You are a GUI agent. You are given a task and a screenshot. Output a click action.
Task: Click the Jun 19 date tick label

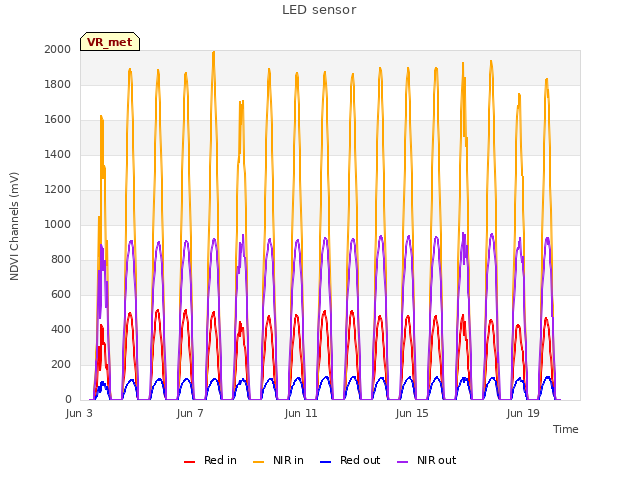[523, 413]
